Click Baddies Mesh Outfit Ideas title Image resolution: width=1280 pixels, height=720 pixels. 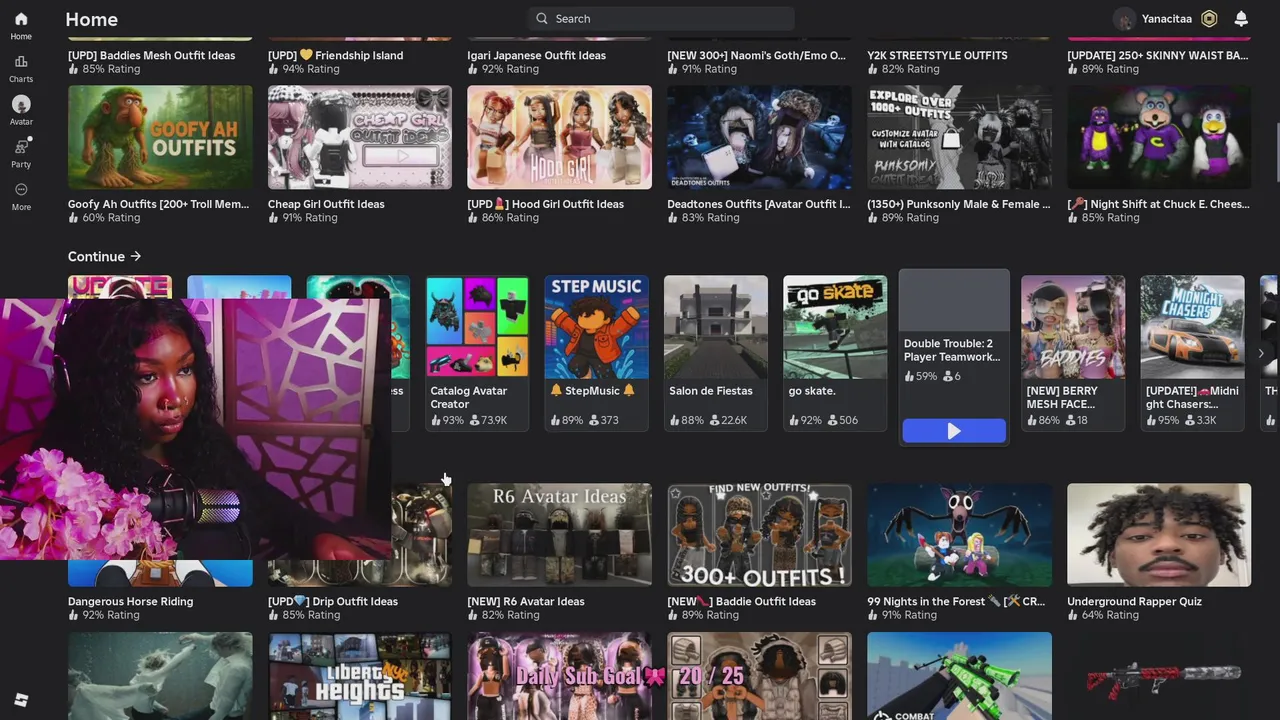click(x=151, y=55)
